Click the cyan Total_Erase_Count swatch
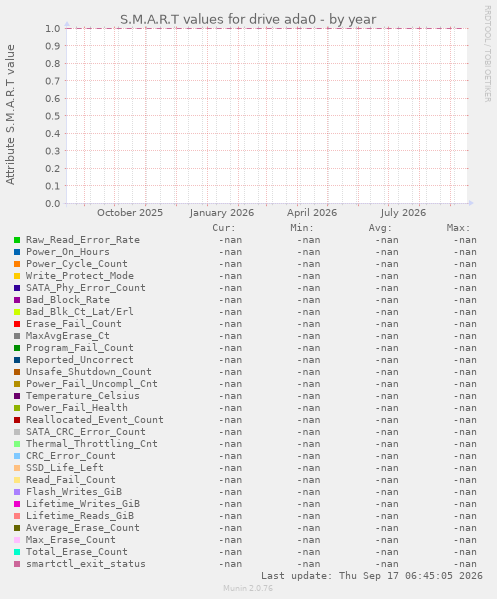The width and height of the screenshot is (497, 599). (17, 552)
